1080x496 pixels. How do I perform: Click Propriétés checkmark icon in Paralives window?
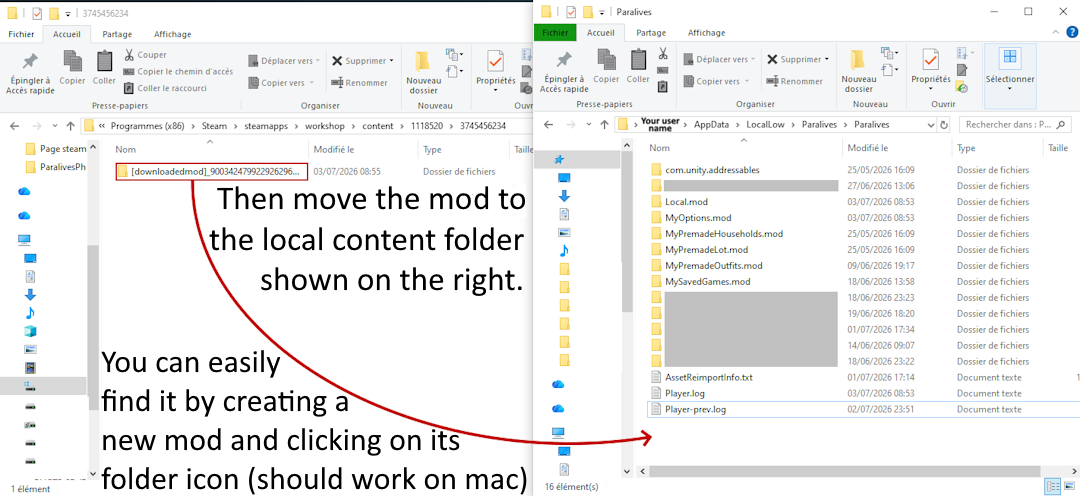pos(931,60)
